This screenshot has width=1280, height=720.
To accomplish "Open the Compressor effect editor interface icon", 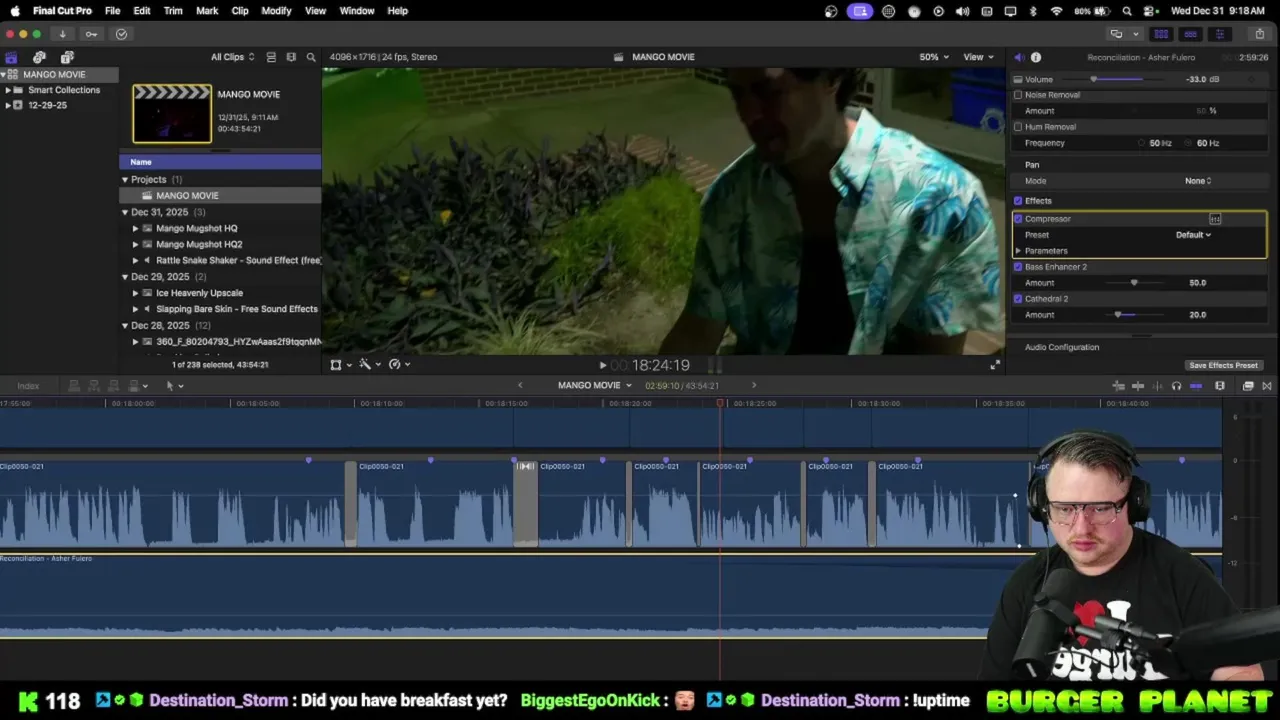I will [x=1215, y=219].
